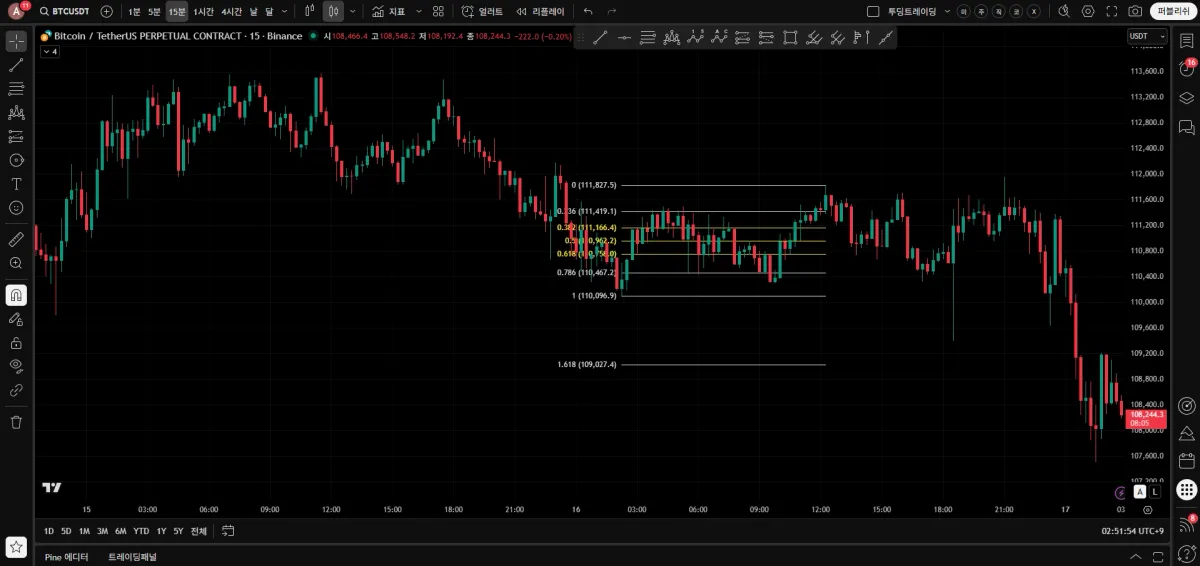The width and height of the screenshot is (1200, 566).
Task: Select the candles chart style icon
Action: pos(333,11)
